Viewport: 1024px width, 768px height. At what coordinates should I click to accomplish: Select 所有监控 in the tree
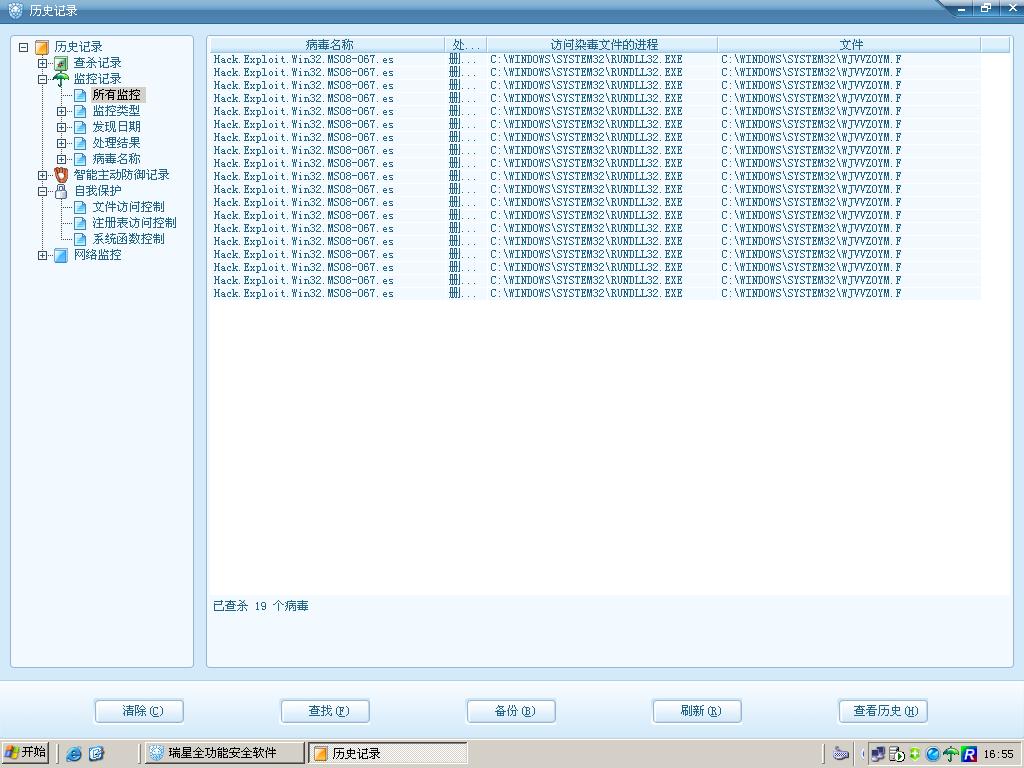click(116, 95)
